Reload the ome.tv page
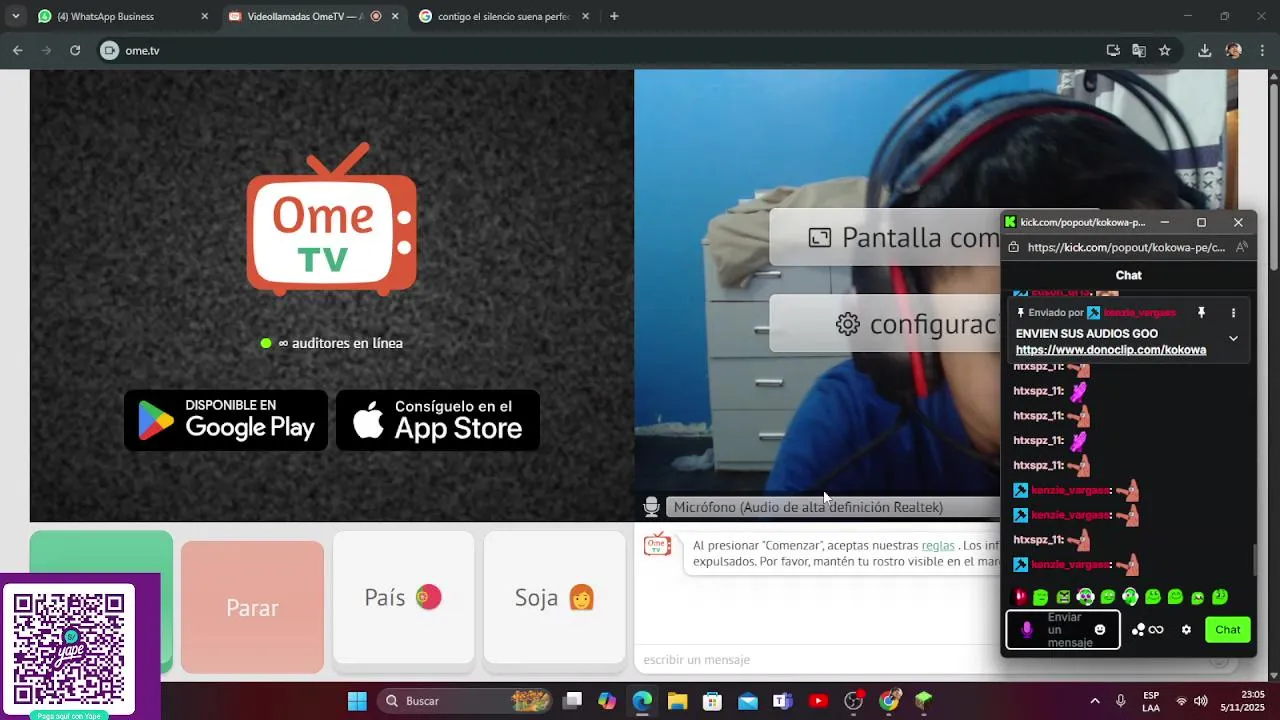 click(x=75, y=50)
